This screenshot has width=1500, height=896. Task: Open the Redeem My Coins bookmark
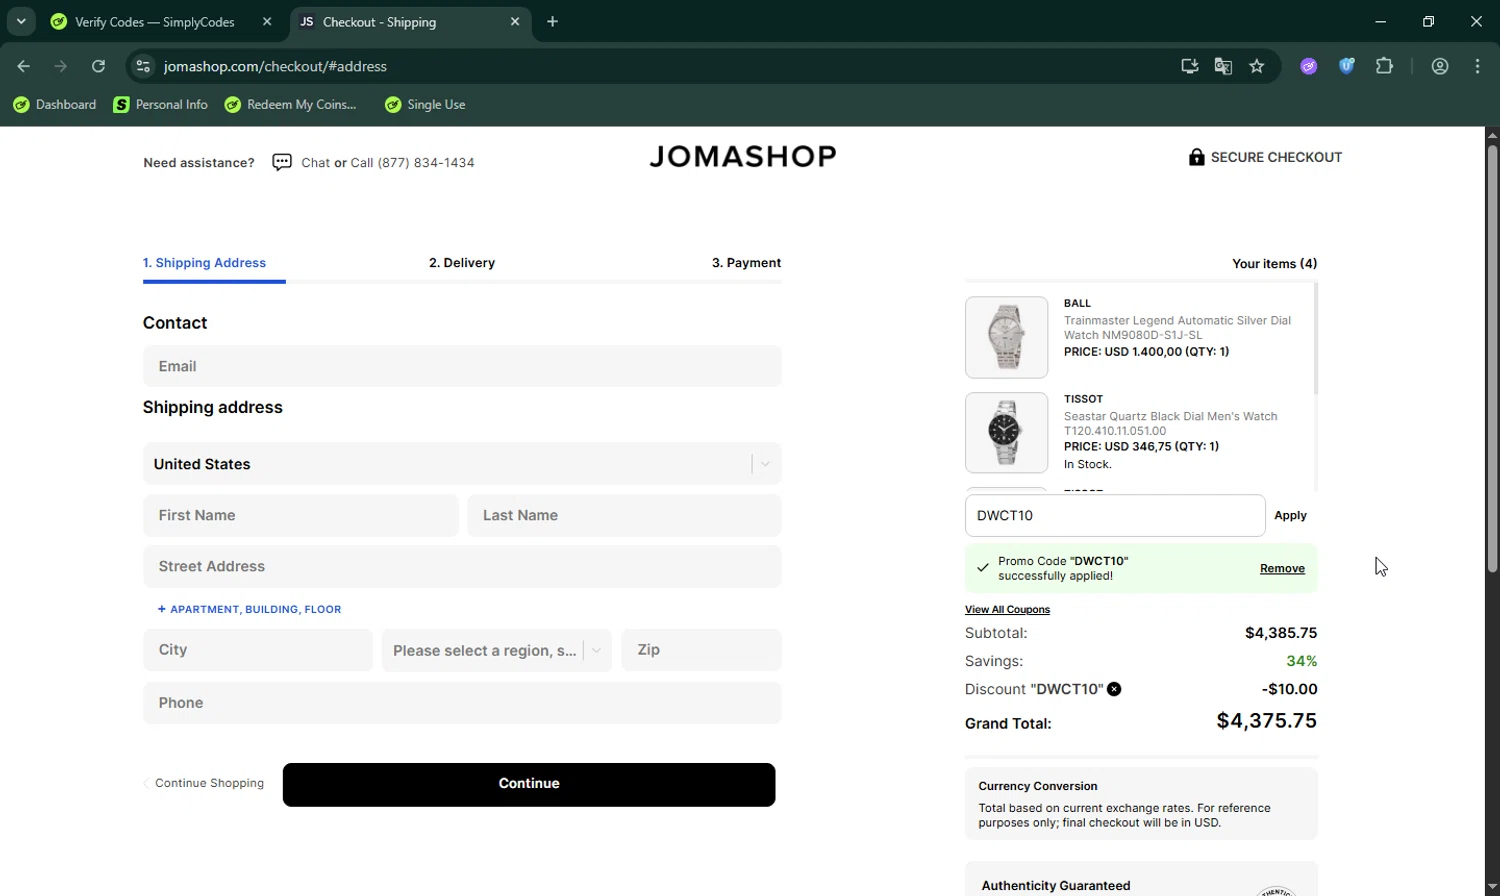(291, 104)
